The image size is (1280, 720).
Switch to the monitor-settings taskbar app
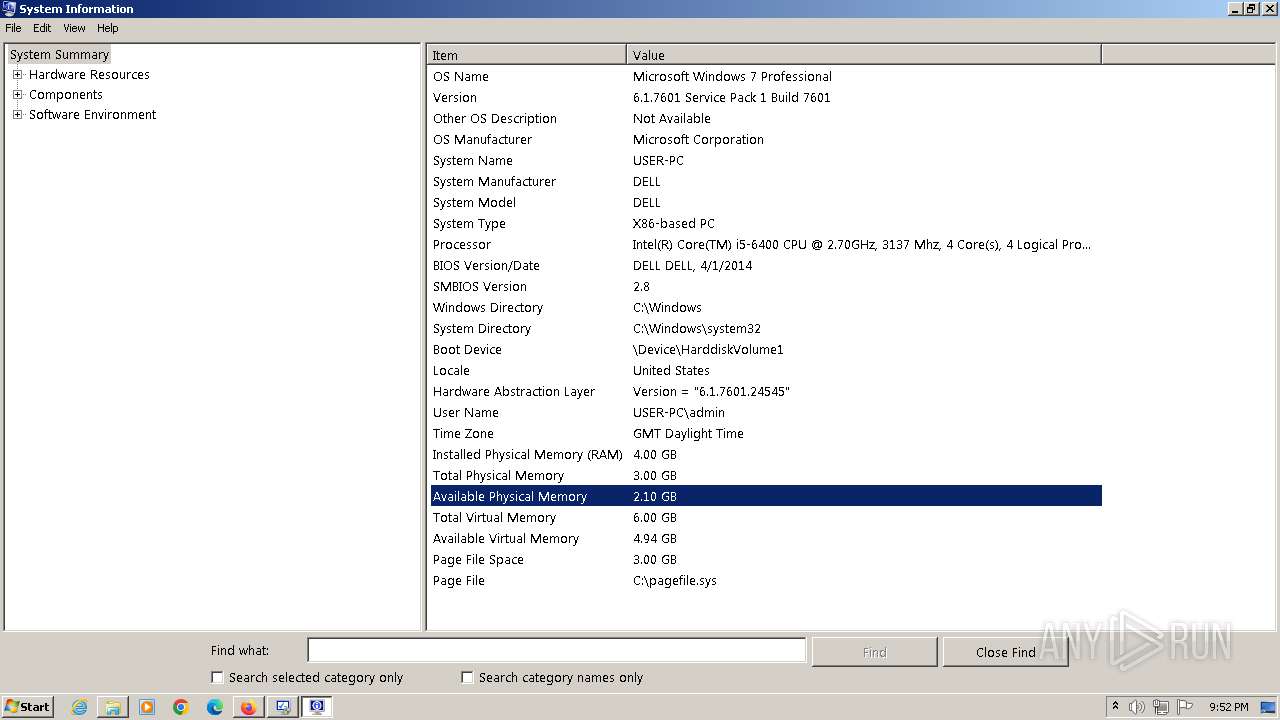283,707
